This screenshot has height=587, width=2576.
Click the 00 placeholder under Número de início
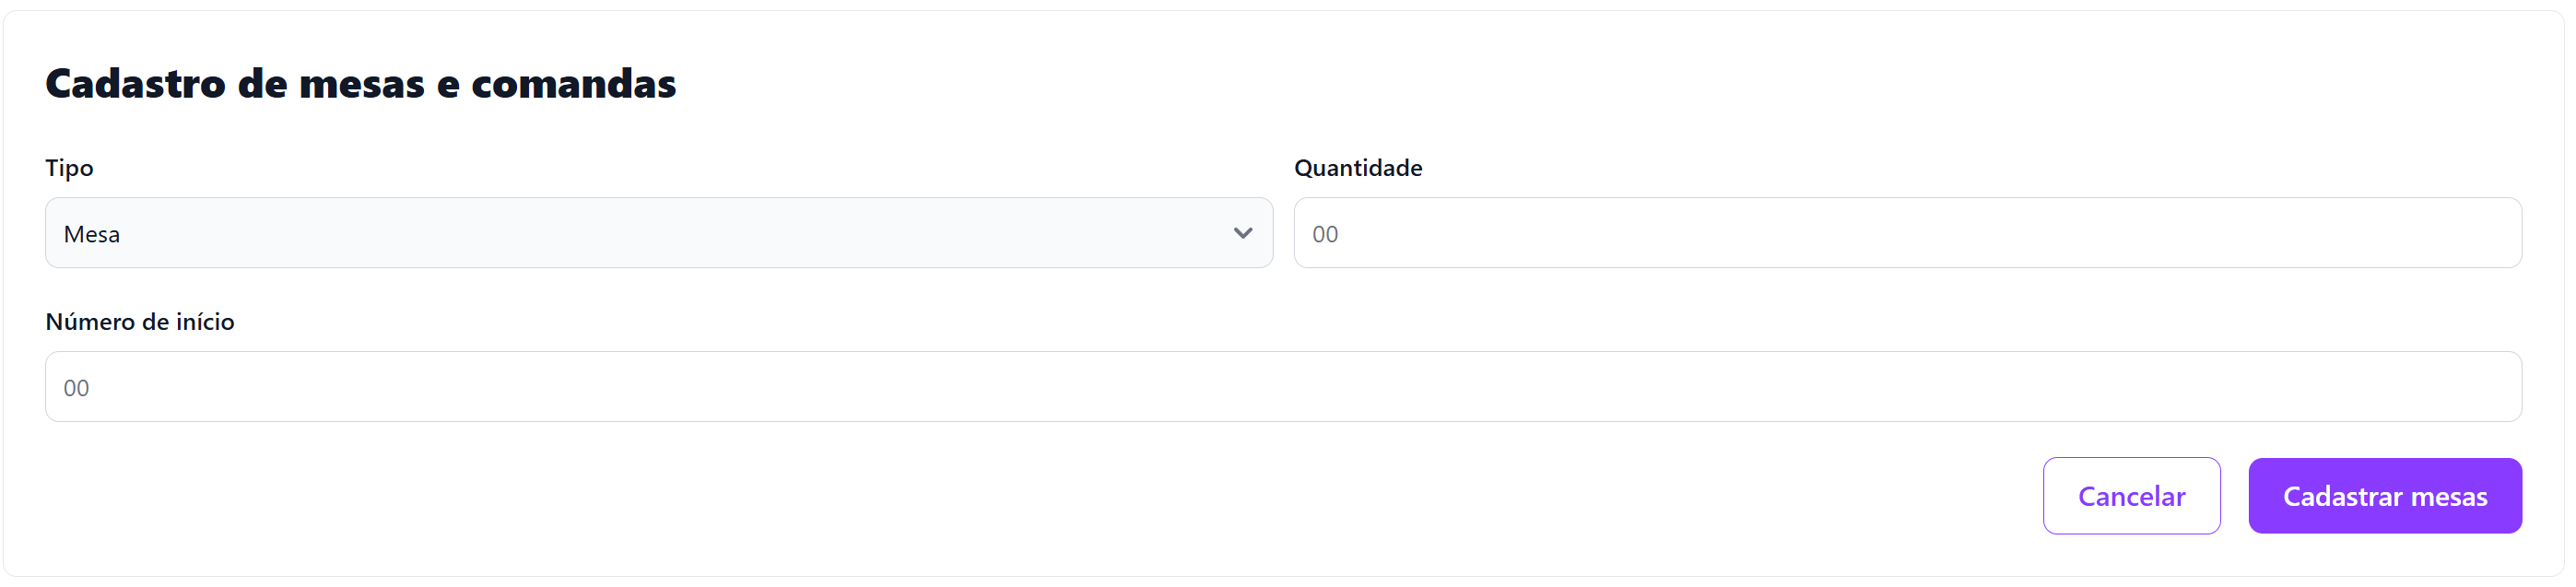click(x=76, y=388)
